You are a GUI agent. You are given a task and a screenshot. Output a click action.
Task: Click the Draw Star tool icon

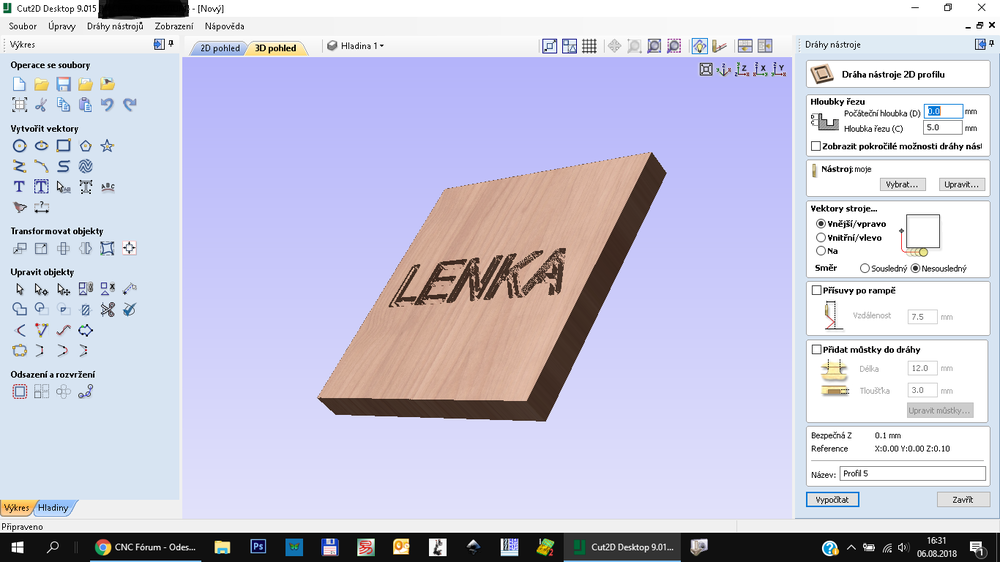107,146
